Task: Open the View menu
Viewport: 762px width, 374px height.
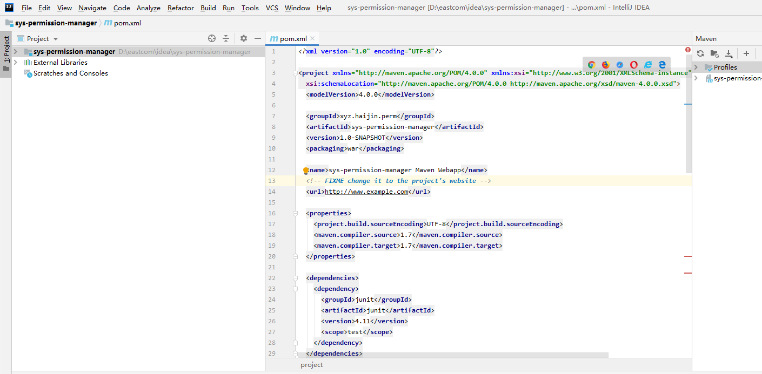Action: 64,8
